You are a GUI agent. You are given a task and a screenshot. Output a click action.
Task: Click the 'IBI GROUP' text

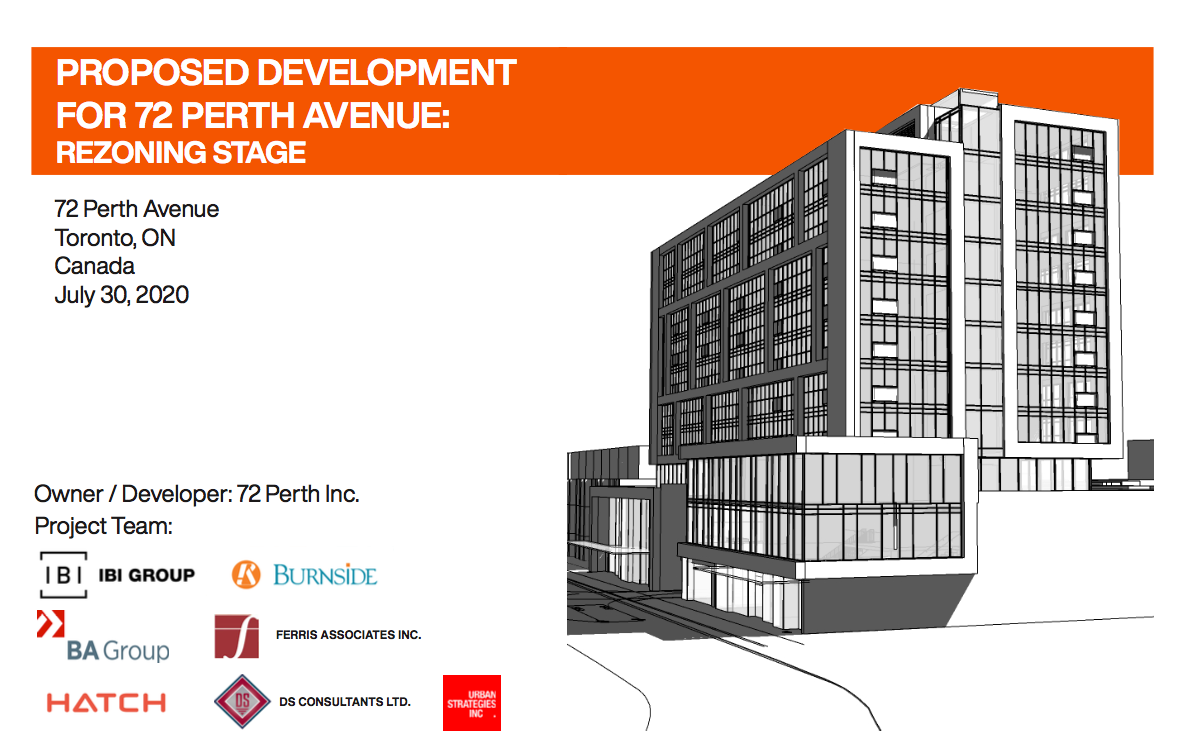point(147,575)
